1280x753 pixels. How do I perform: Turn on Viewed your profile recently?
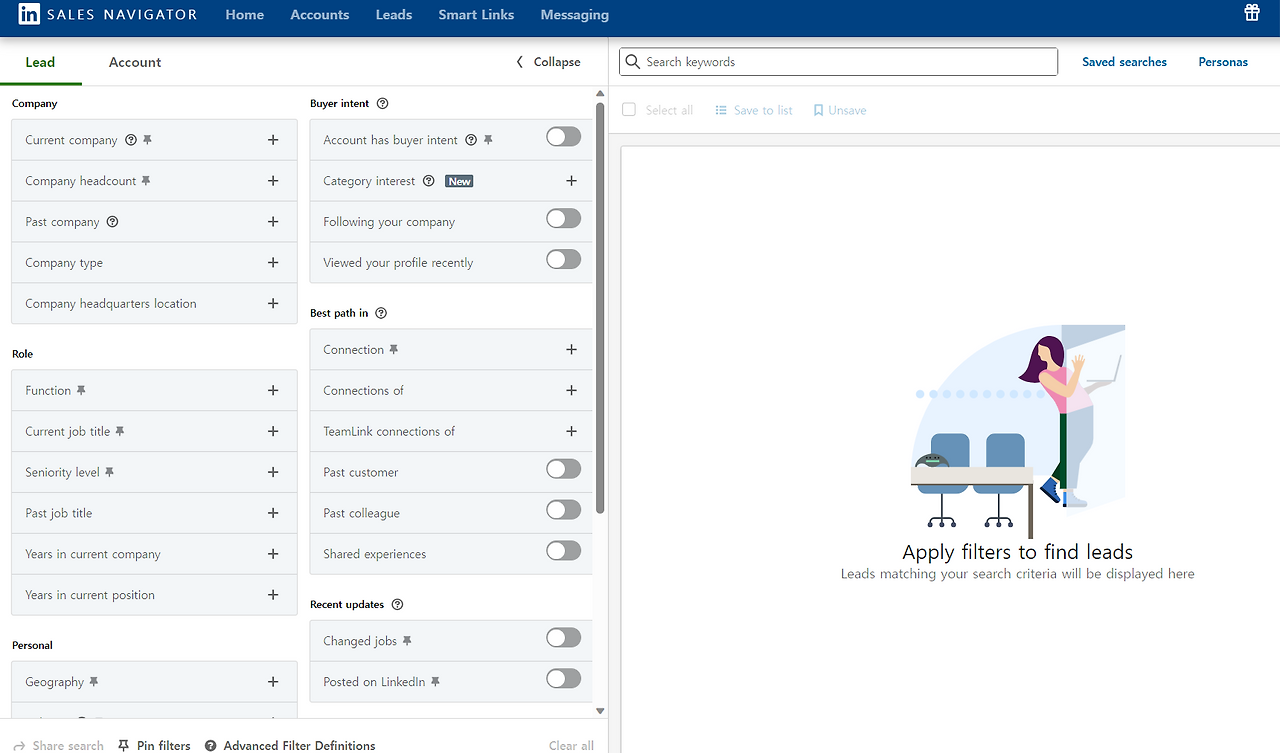click(x=564, y=259)
